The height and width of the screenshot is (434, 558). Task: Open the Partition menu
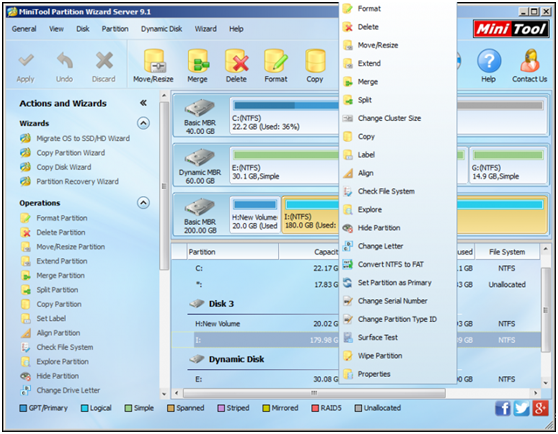coord(115,29)
